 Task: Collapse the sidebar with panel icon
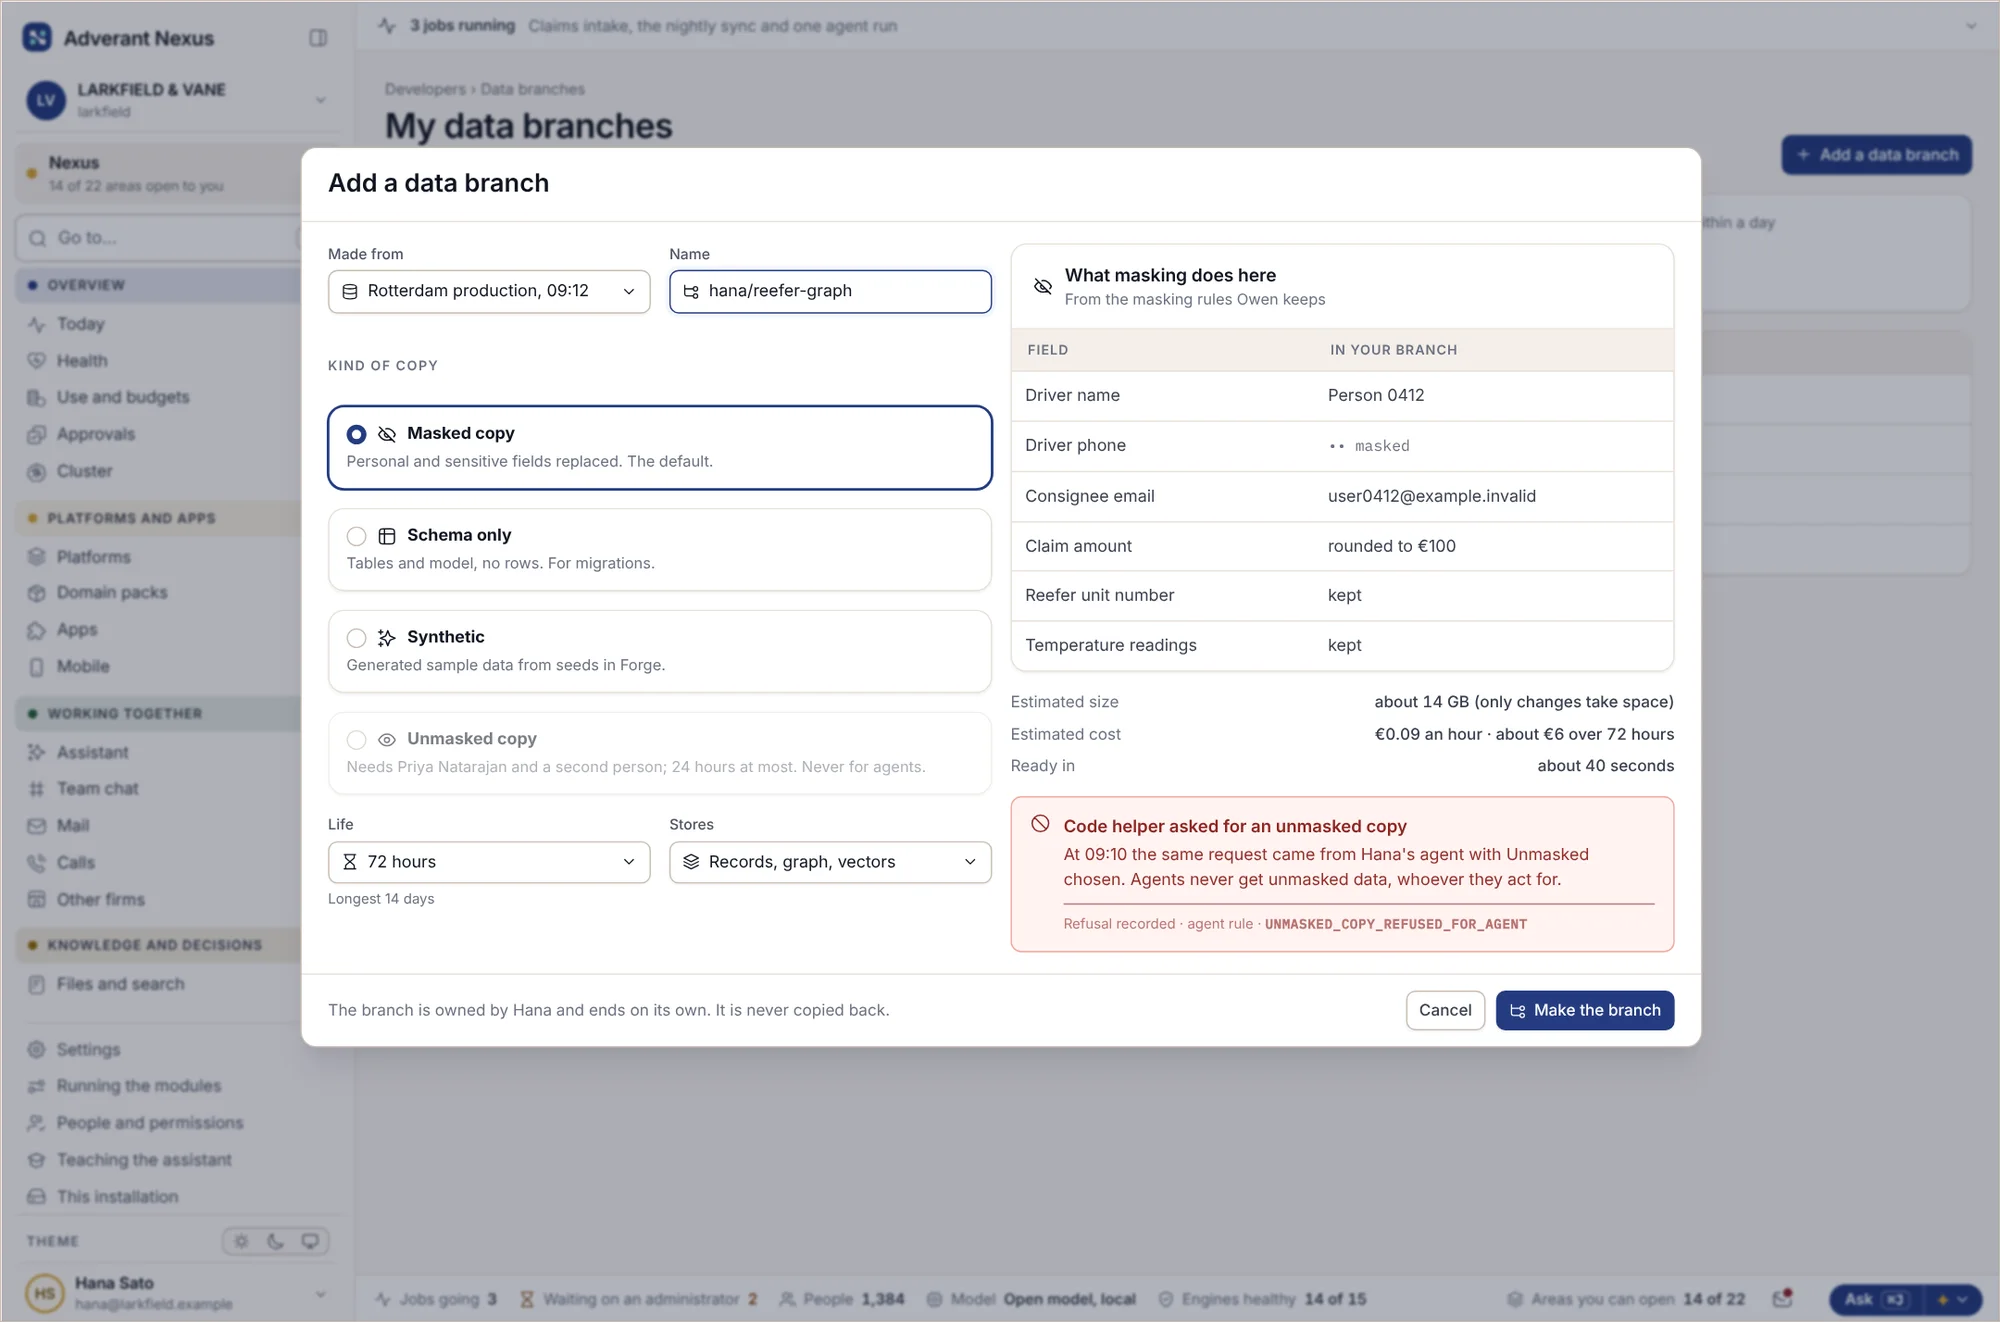[x=318, y=38]
